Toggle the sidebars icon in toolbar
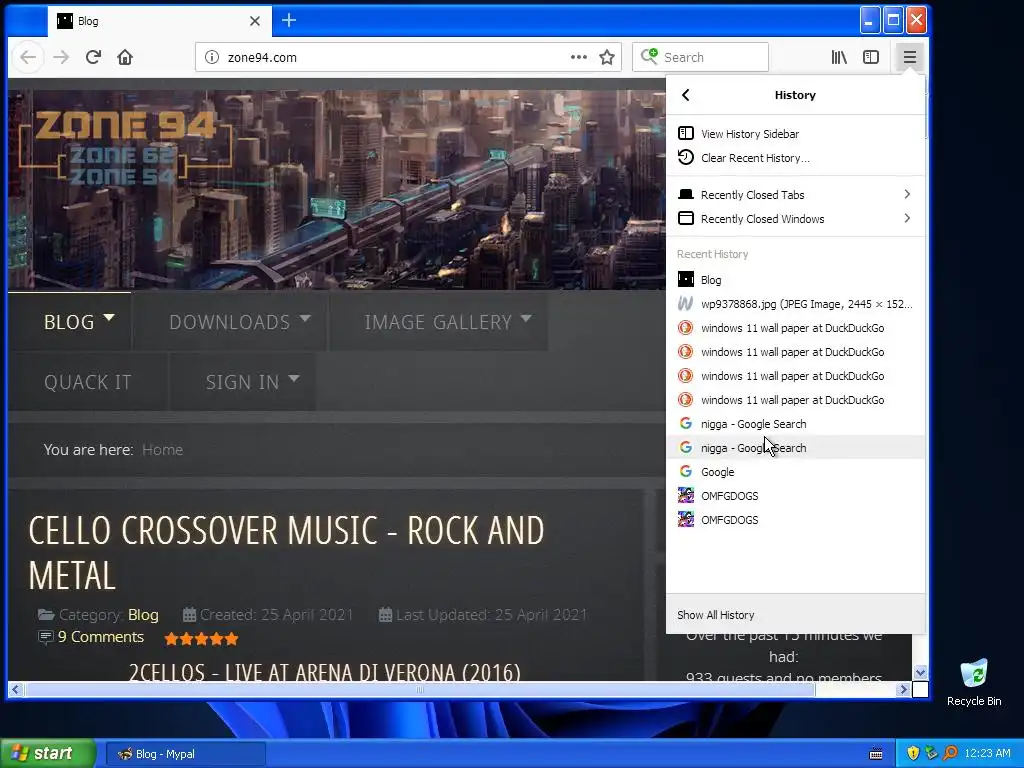 point(871,57)
